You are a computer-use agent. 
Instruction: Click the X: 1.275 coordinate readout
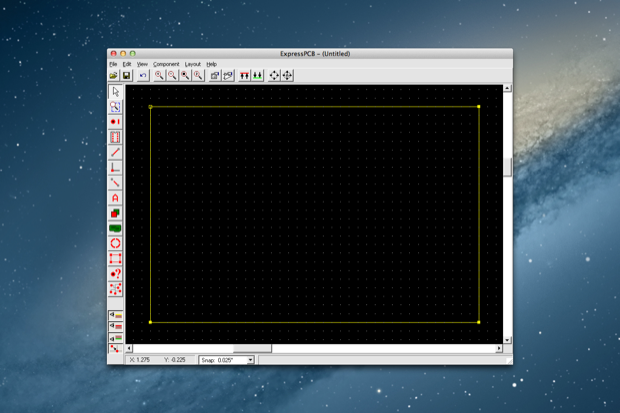coord(140,360)
